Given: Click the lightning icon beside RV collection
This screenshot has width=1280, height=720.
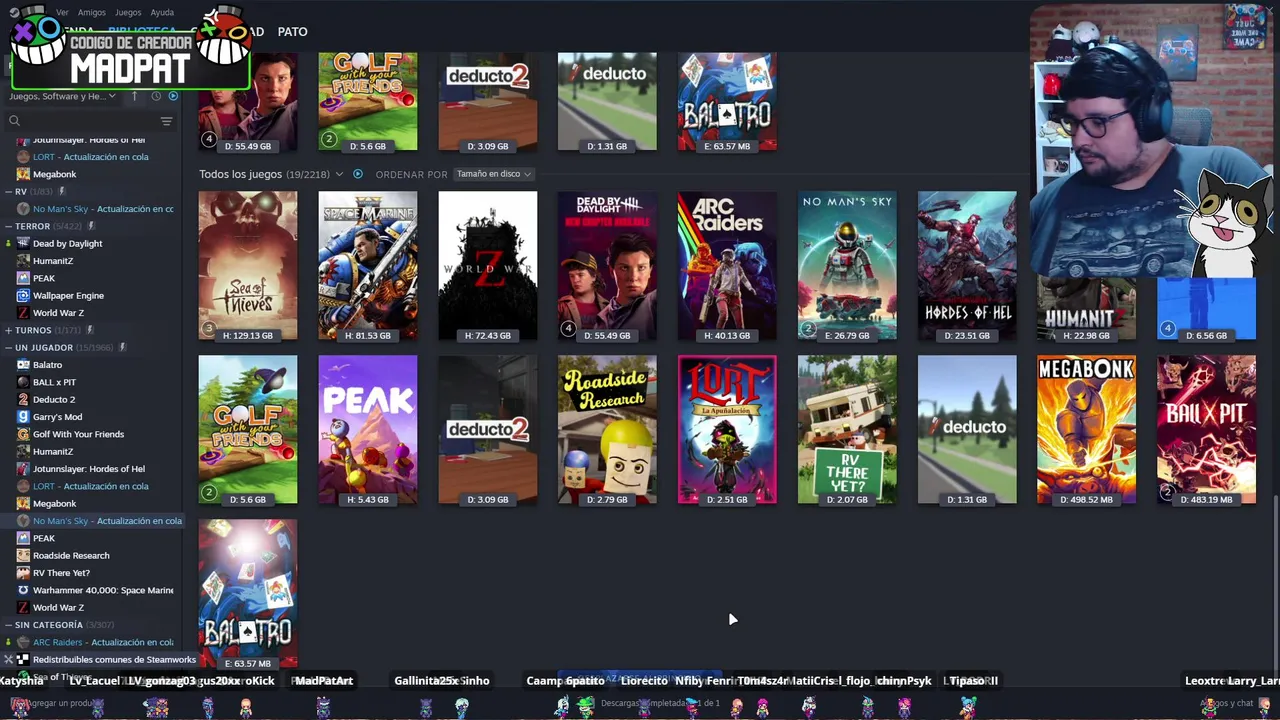Looking at the screenshot, I should point(61,191).
